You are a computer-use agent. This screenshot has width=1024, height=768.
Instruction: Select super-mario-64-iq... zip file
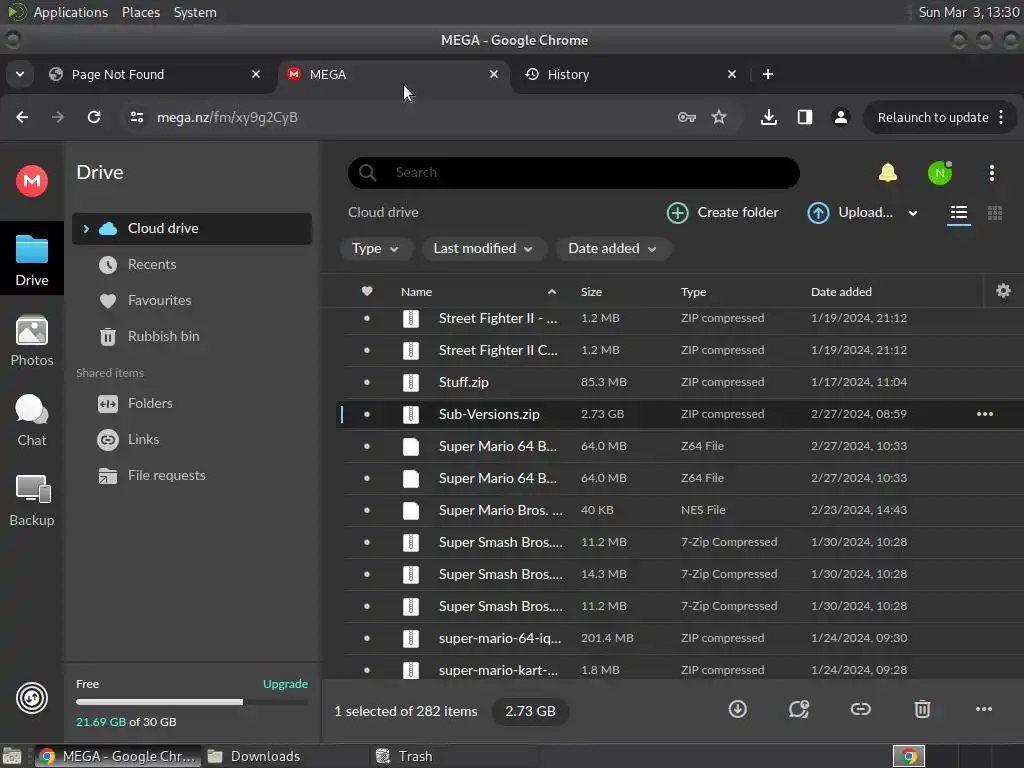tap(679, 638)
